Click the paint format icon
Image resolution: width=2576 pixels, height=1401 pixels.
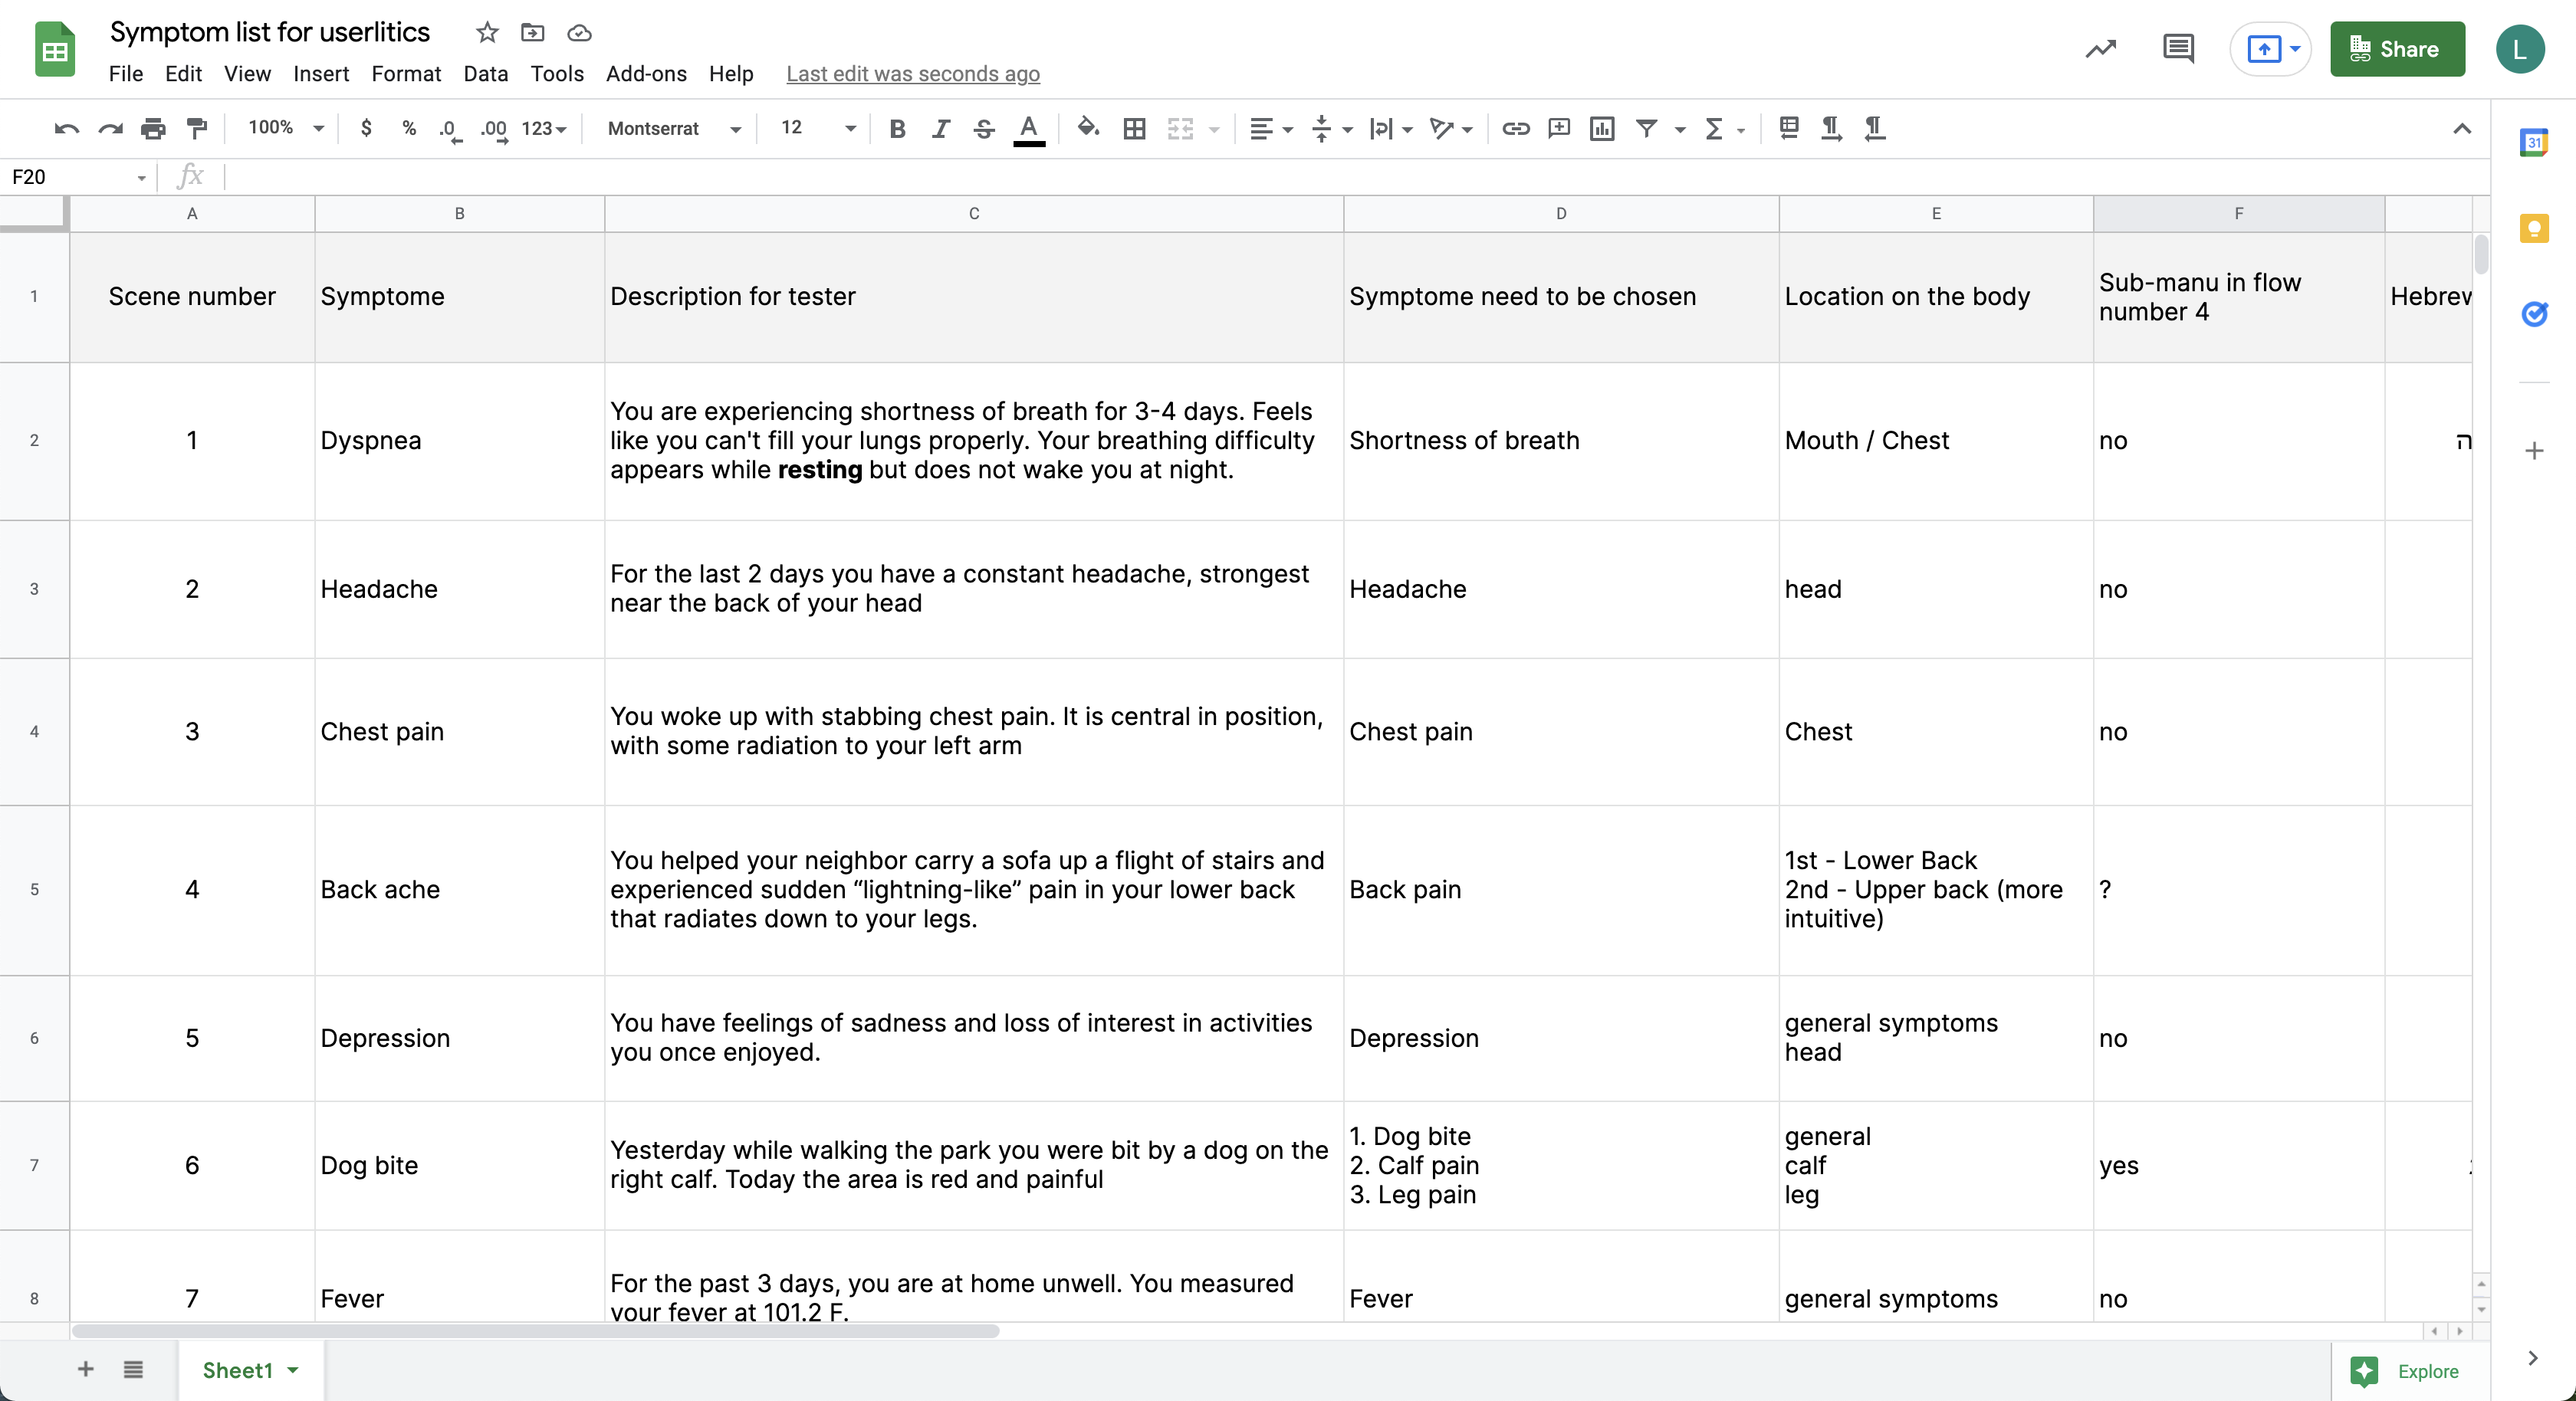point(197,128)
